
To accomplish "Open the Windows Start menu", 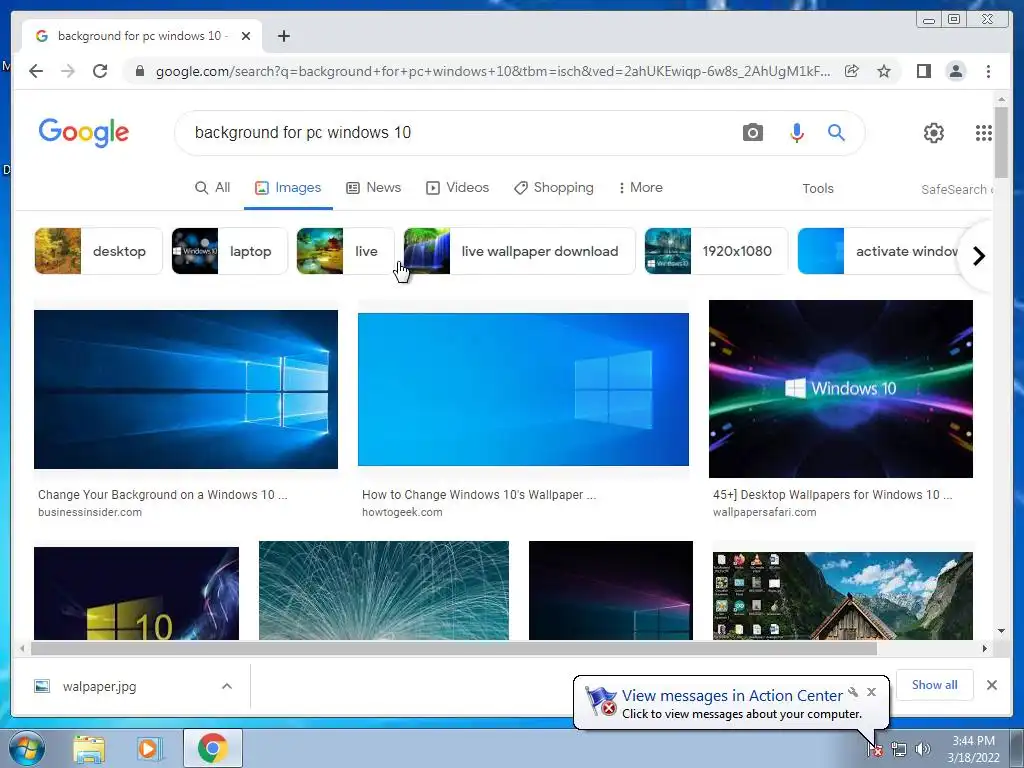I will click(27, 749).
